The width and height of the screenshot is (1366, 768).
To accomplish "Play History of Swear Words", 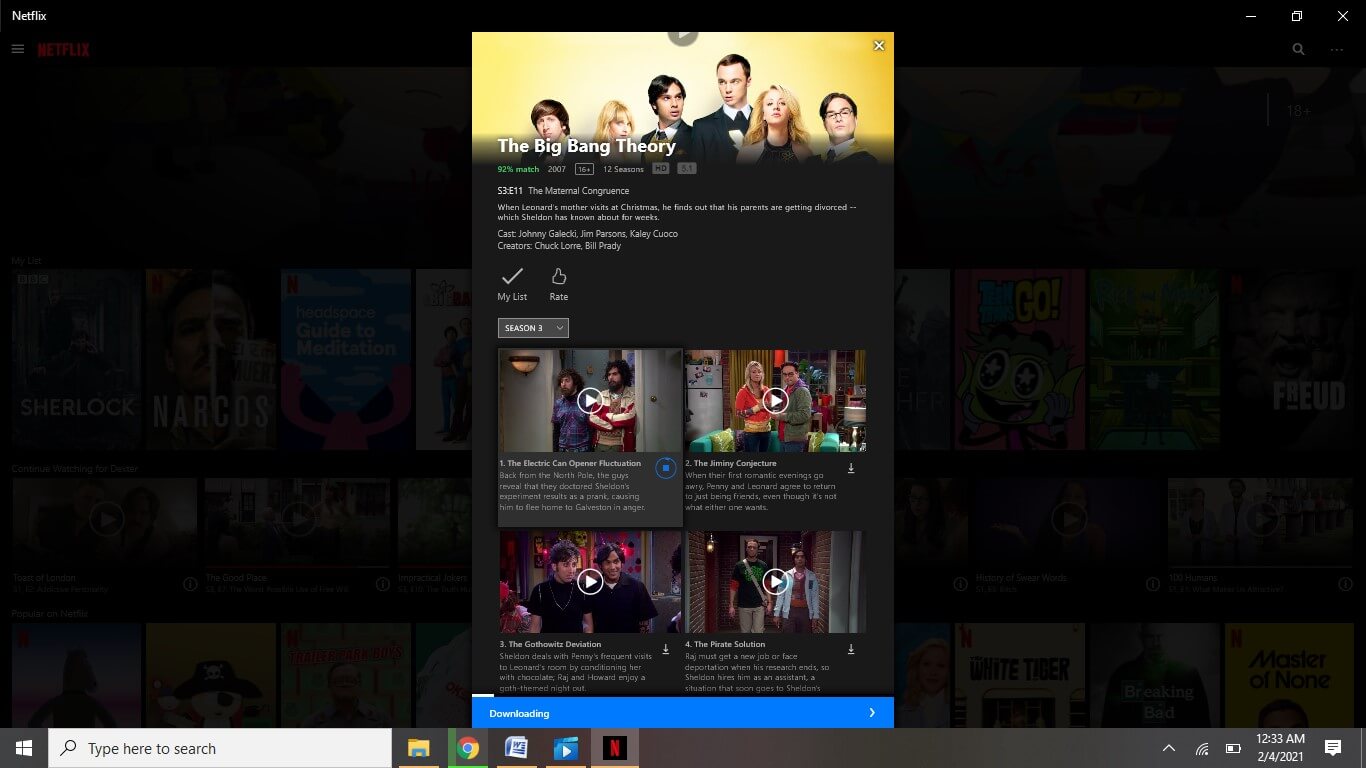I will coord(1069,518).
